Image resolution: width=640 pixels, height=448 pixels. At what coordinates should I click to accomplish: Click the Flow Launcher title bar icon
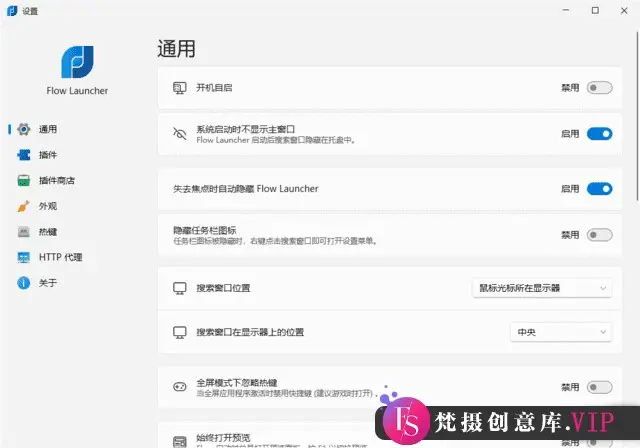click(12, 11)
